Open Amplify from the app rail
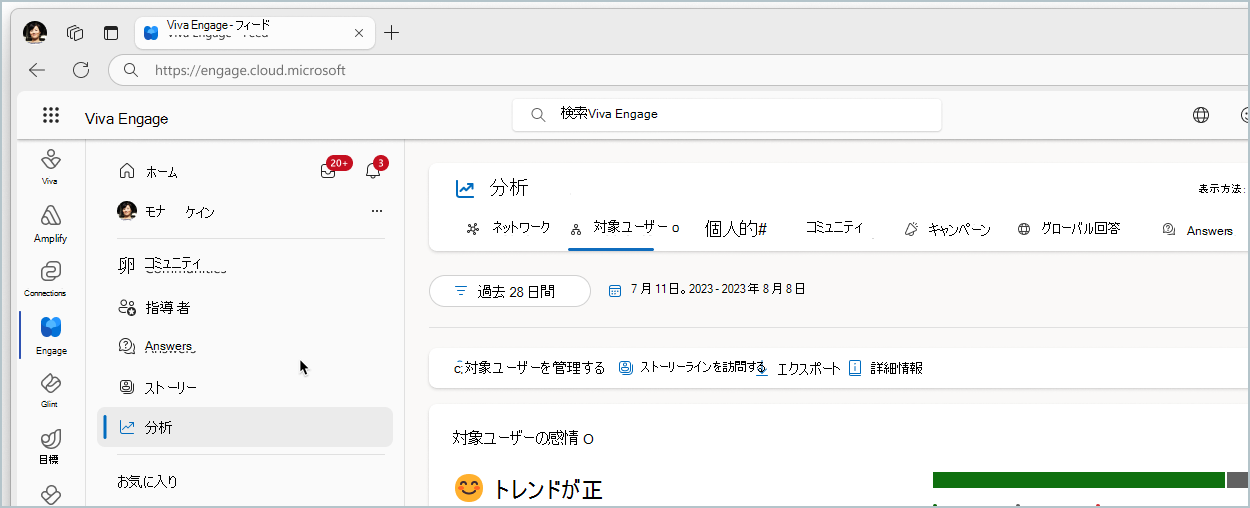Image resolution: width=1250 pixels, height=508 pixels. [x=50, y=223]
